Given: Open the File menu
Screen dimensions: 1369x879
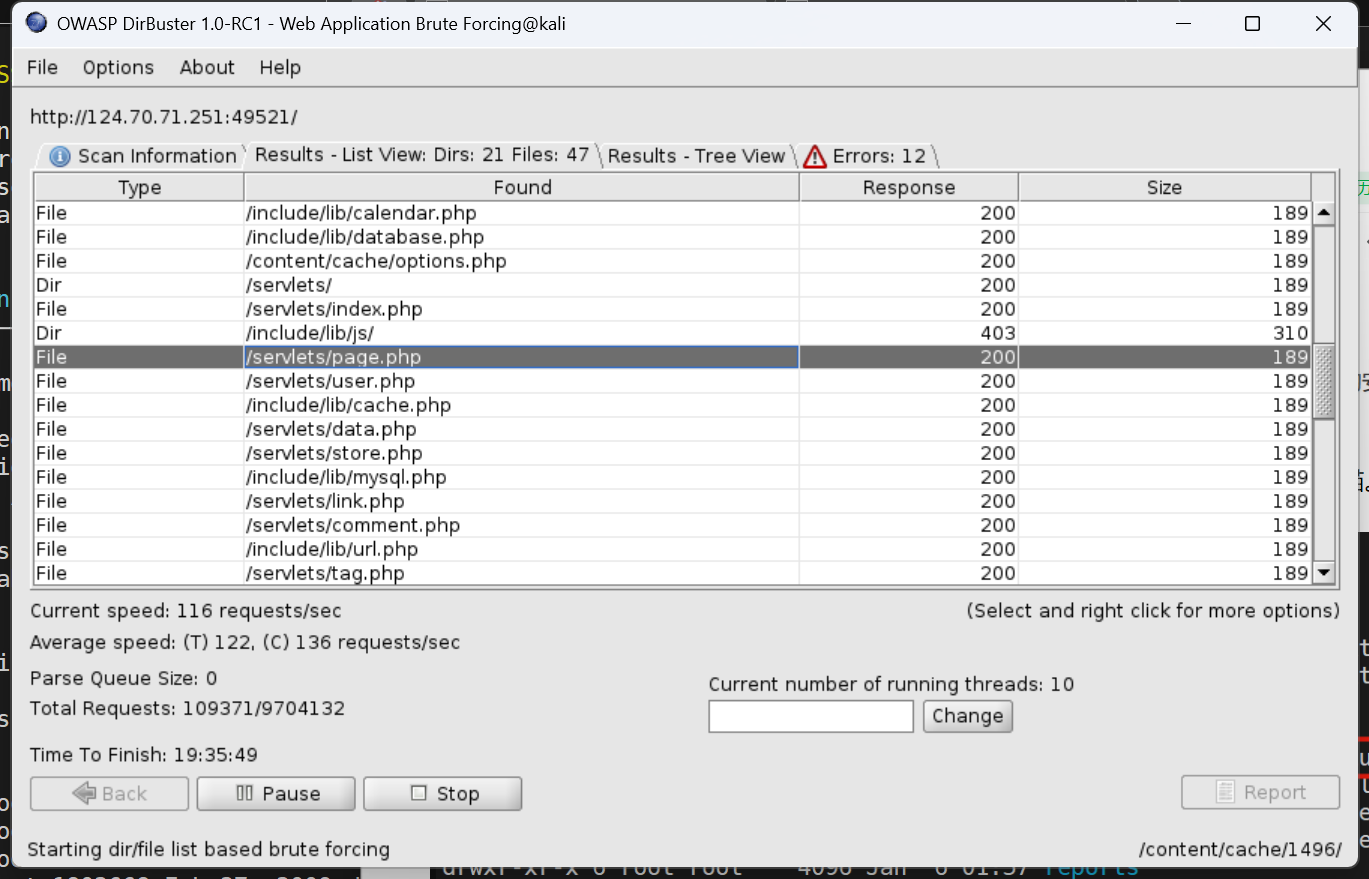Looking at the screenshot, I should [42, 67].
